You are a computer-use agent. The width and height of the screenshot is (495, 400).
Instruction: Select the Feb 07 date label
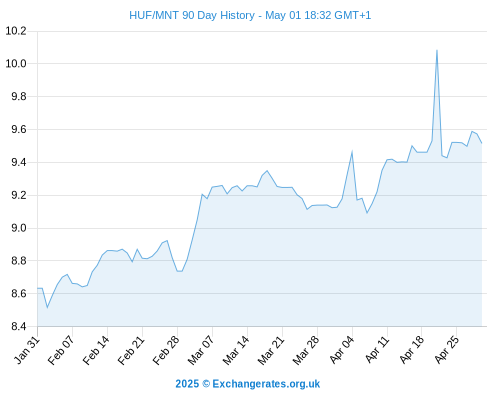(61, 350)
